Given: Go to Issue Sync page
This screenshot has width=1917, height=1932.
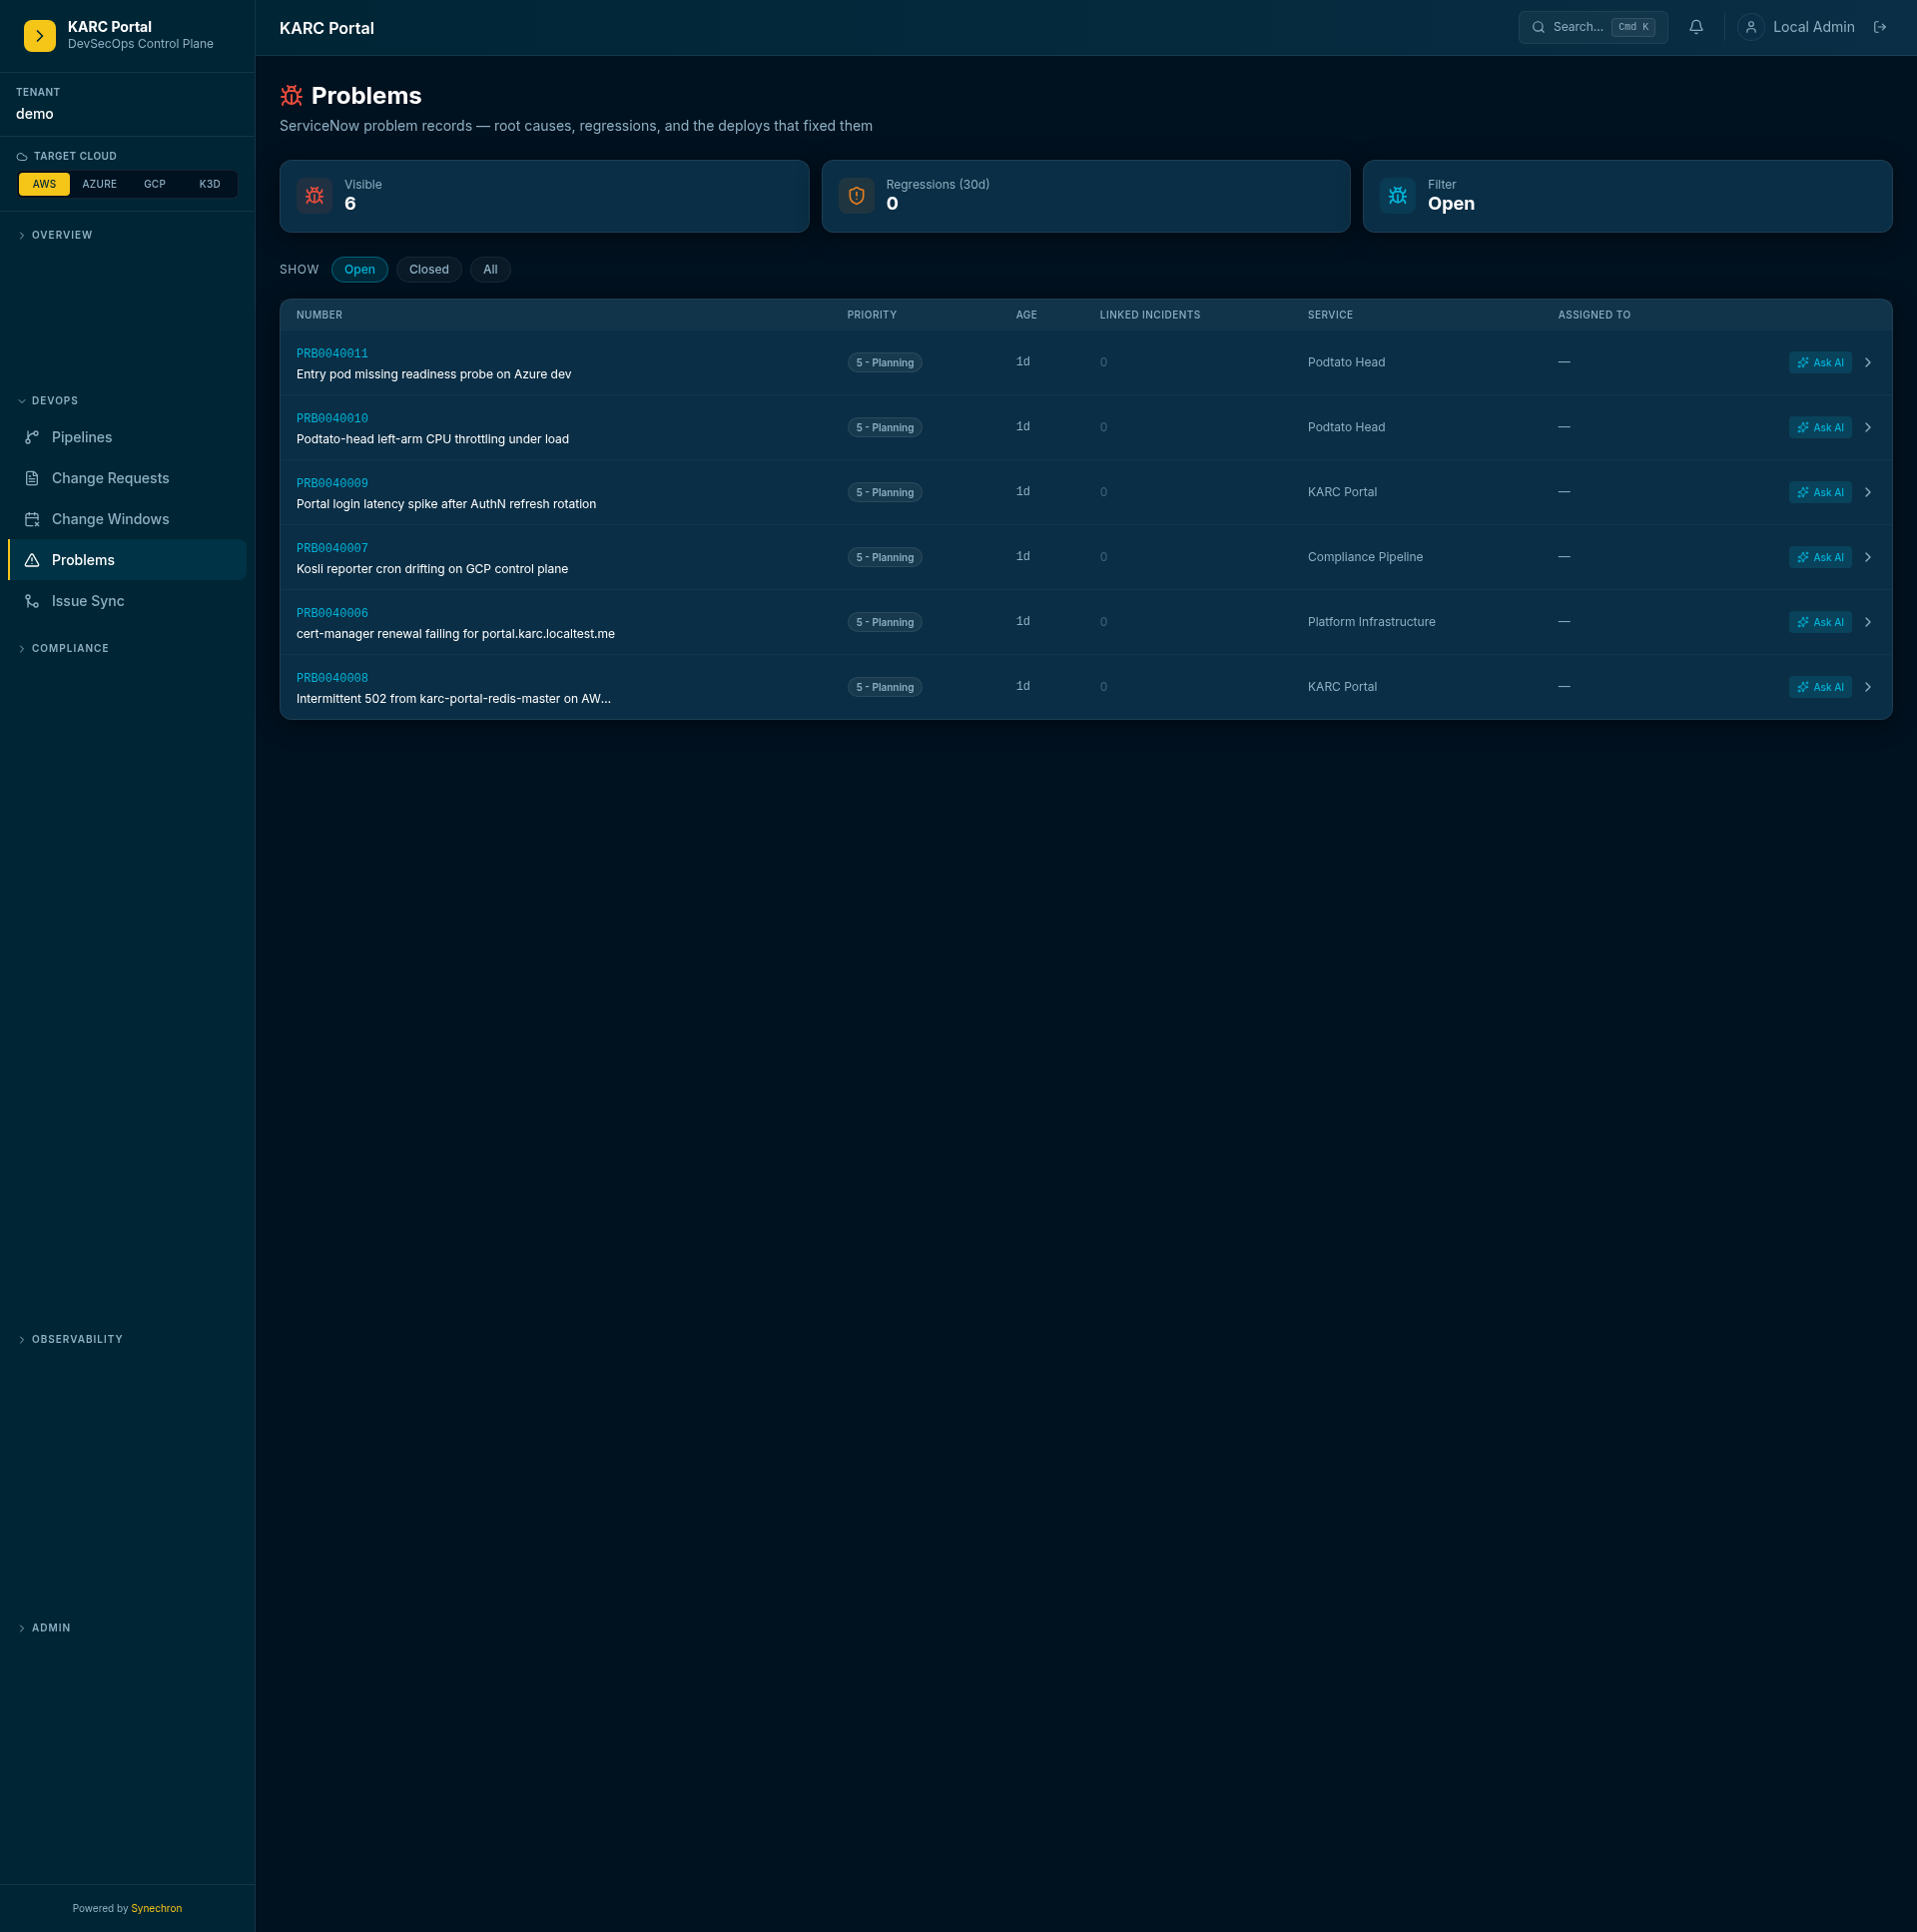Looking at the screenshot, I should tap(127, 601).
